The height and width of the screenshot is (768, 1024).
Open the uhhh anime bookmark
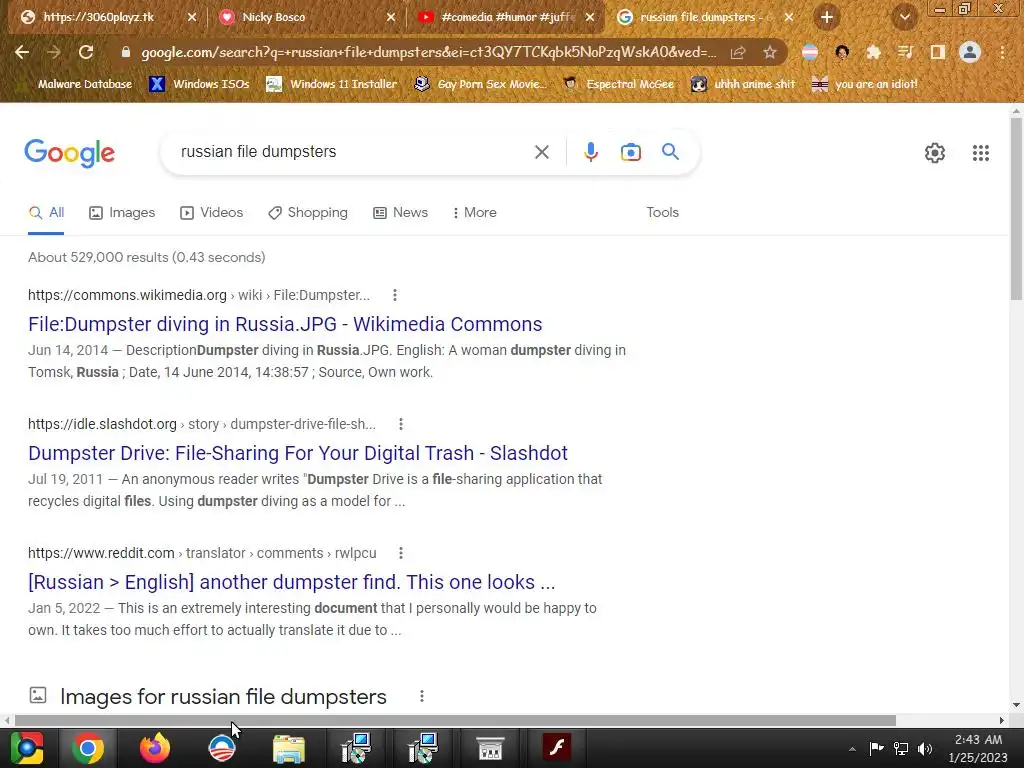click(743, 84)
